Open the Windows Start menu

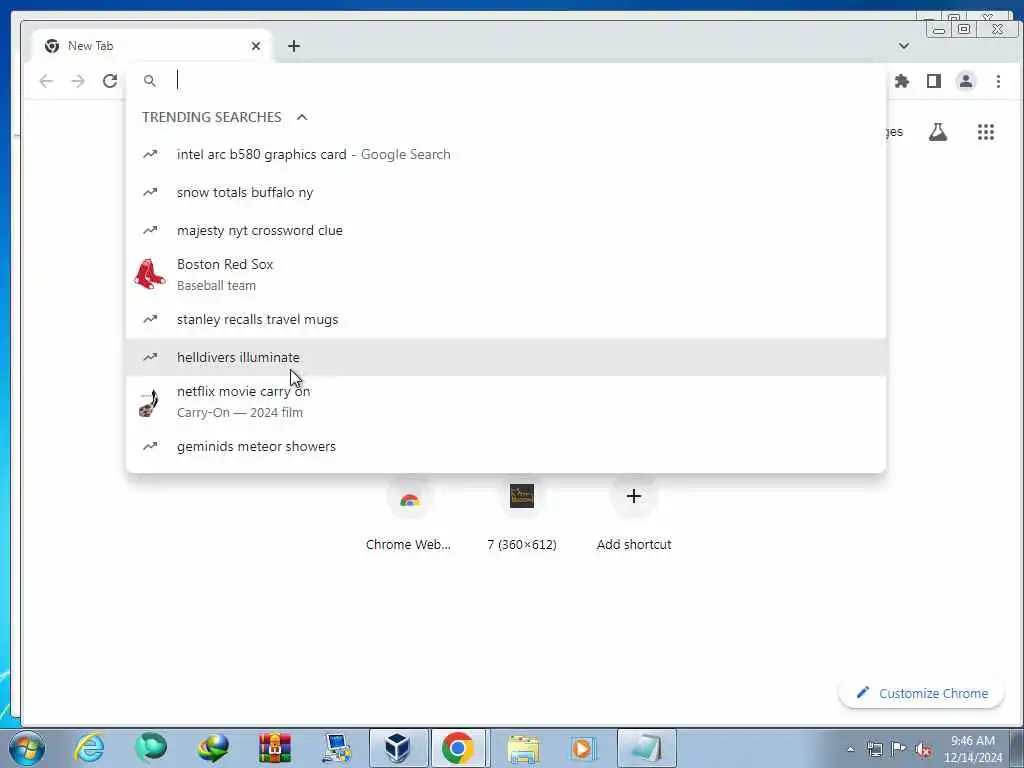click(x=27, y=748)
